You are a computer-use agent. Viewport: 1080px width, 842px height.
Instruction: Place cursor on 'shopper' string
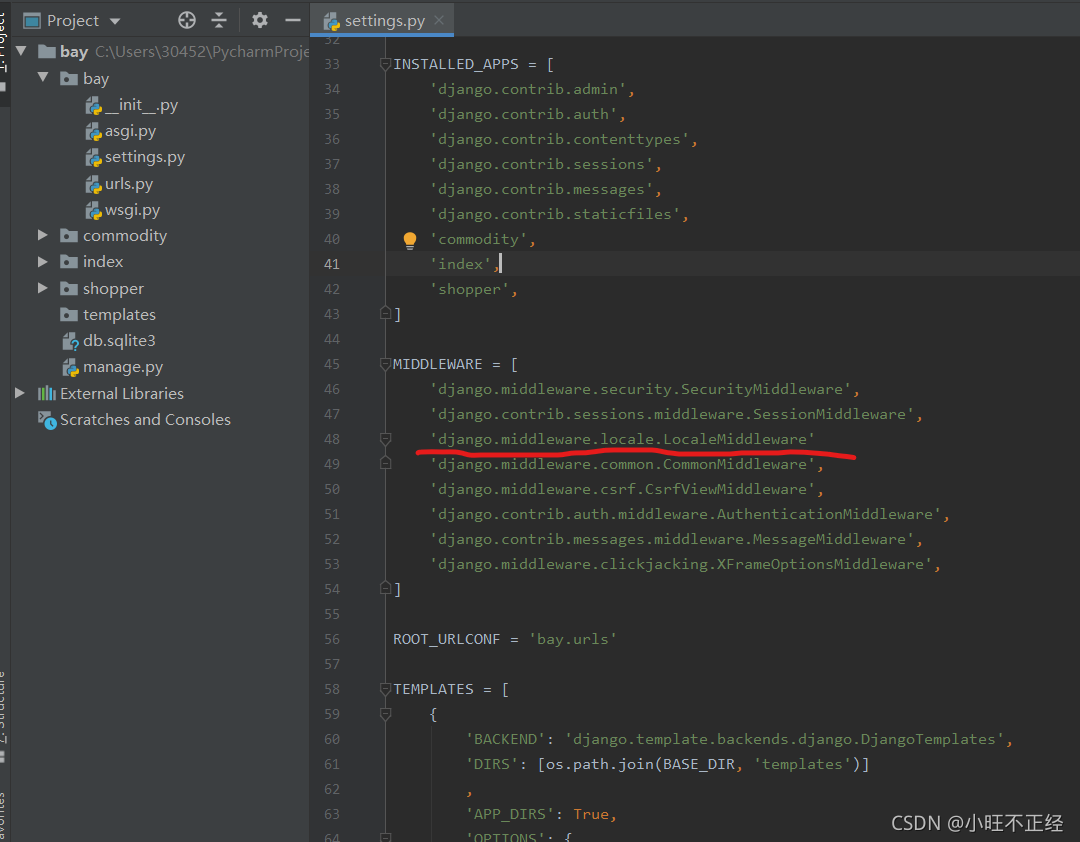470,289
